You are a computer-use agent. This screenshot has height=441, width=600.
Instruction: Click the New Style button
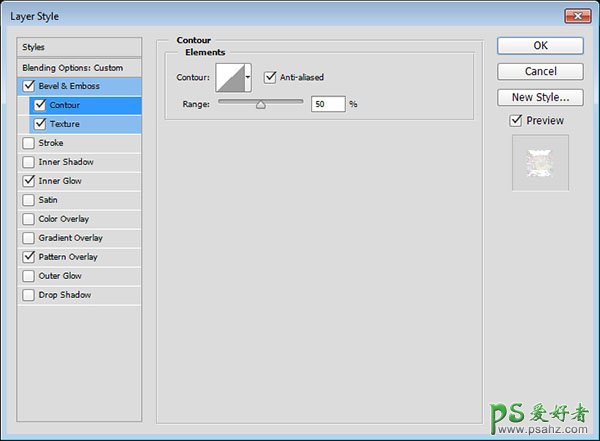click(x=540, y=97)
